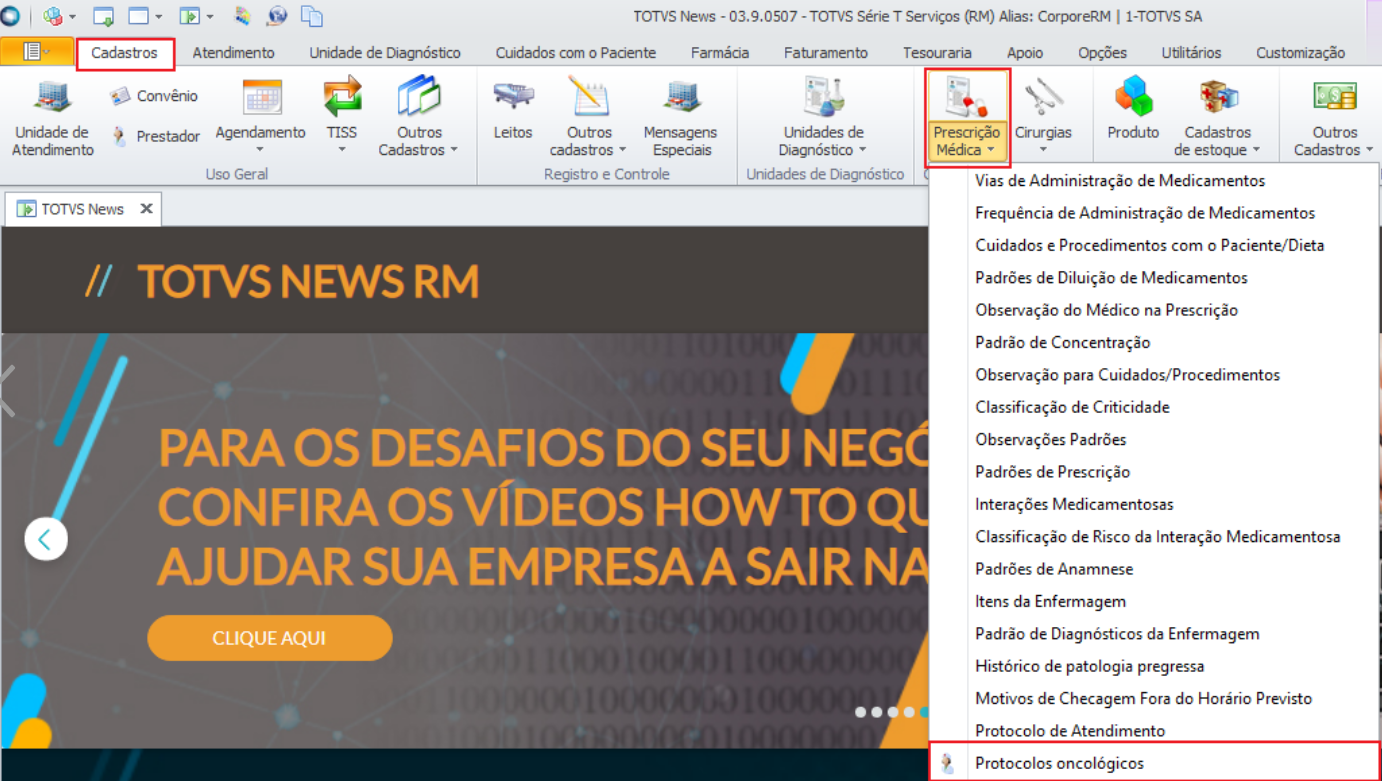This screenshot has width=1382, height=781.
Task: Click the copy pages icon in the quick access bar
Action: (x=312, y=16)
